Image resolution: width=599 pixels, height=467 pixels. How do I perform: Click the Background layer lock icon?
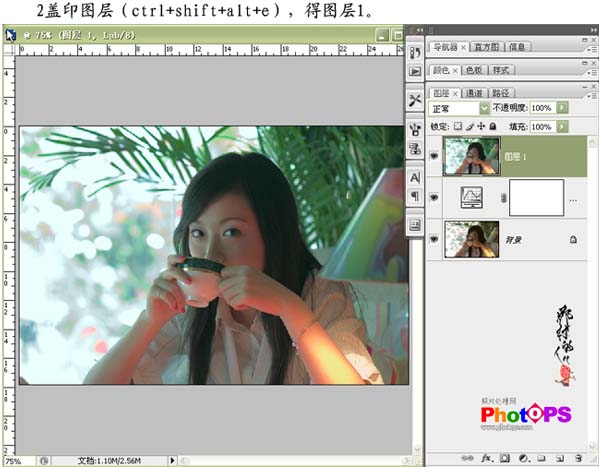(x=573, y=240)
